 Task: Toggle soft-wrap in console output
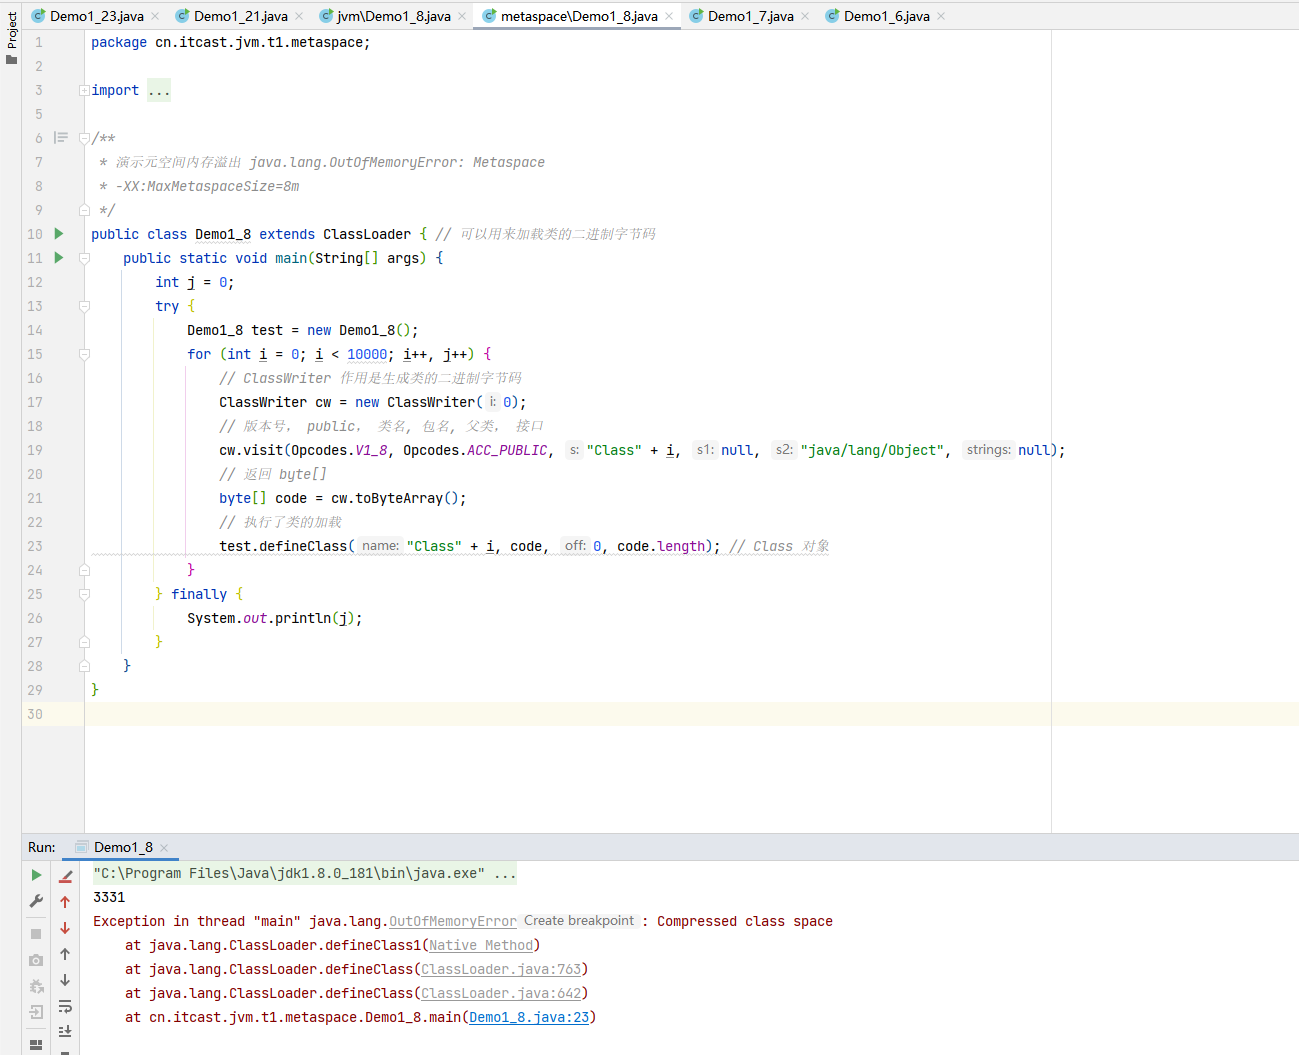[x=65, y=1006]
